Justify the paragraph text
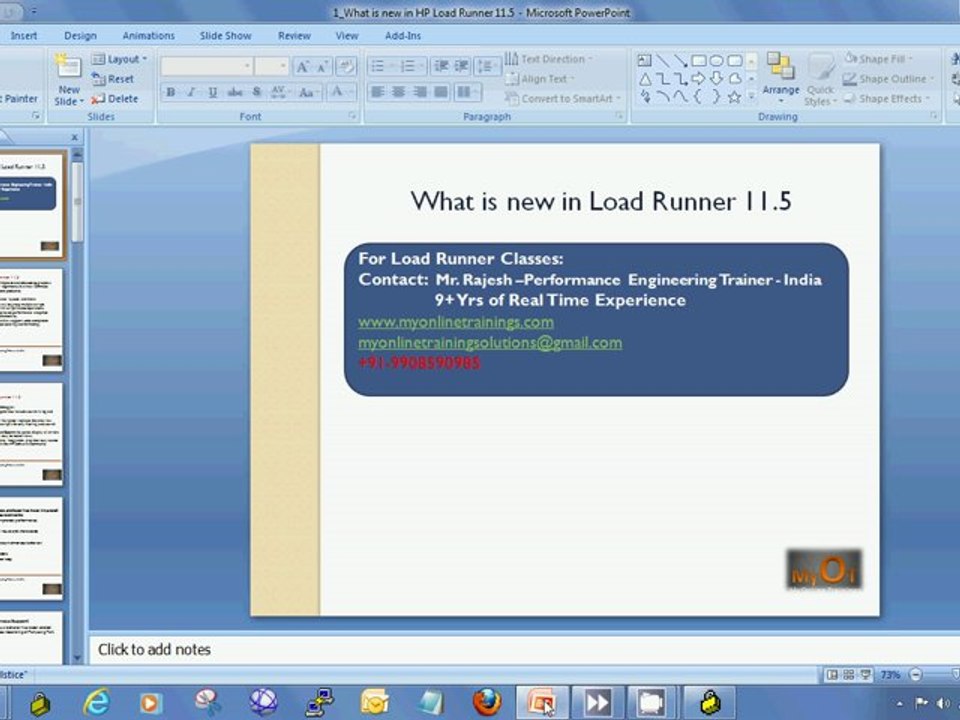 [441, 92]
